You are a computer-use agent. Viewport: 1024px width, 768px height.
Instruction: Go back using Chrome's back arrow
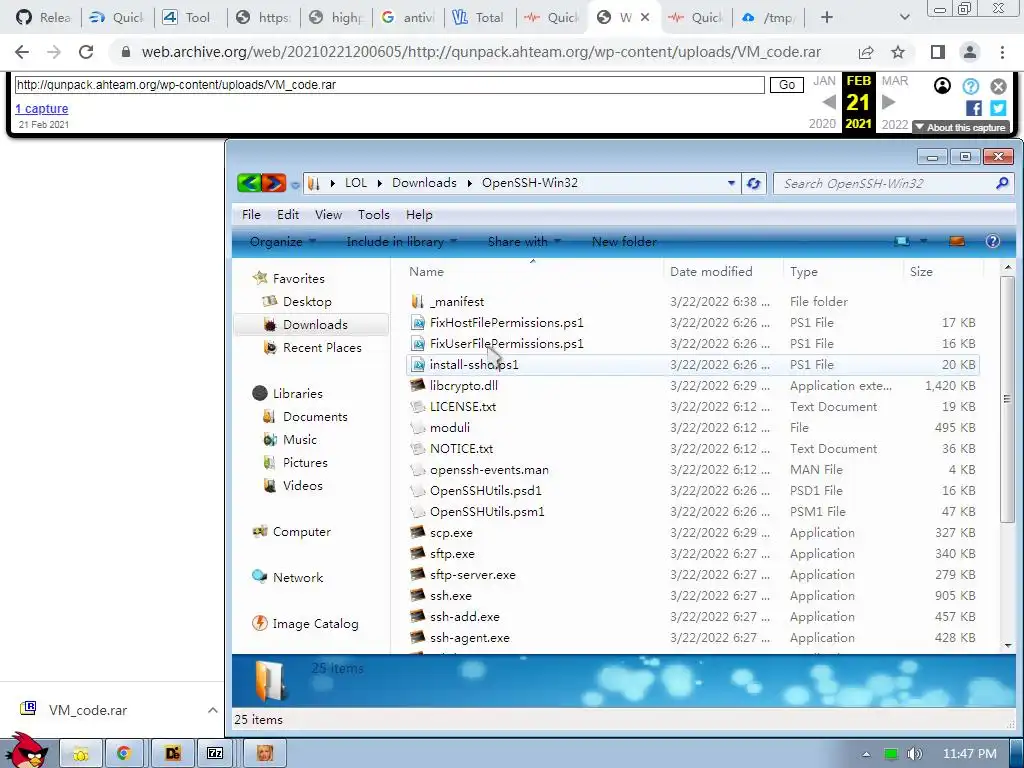click(x=22, y=52)
